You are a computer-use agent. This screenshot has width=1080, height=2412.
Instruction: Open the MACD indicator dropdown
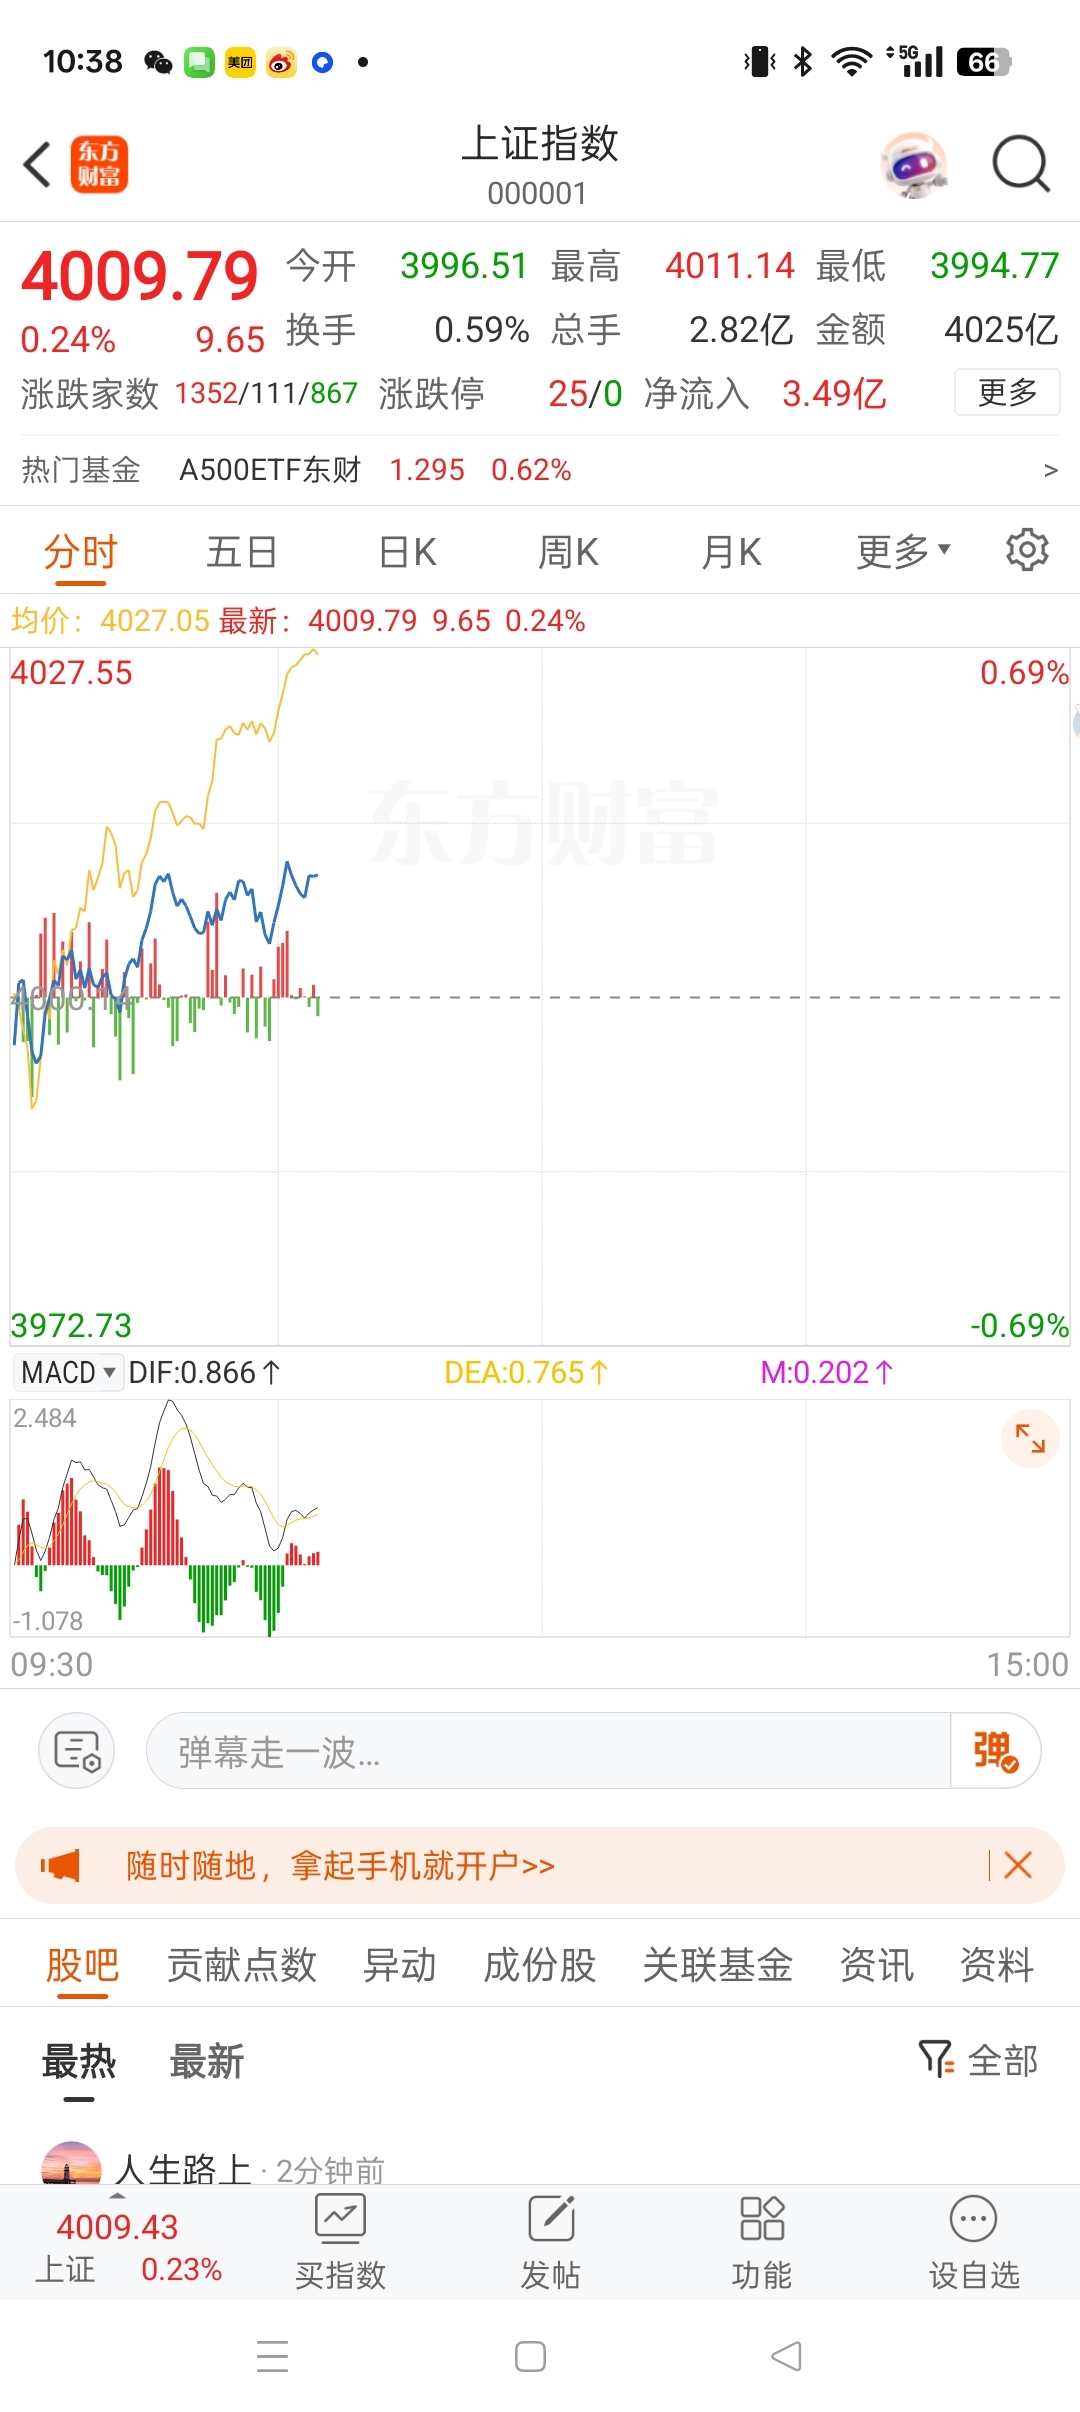(x=68, y=1372)
